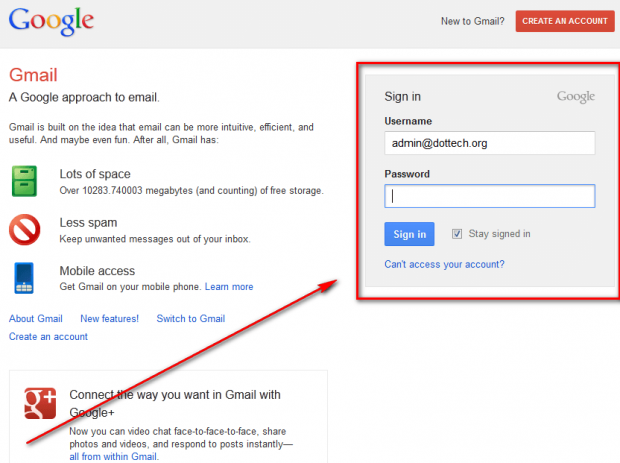Open the Learn more link

tap(229, 287)
